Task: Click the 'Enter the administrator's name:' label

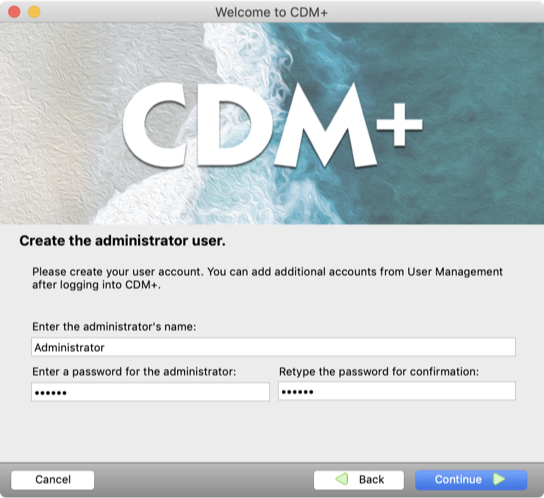Action: tap(114, 327)
